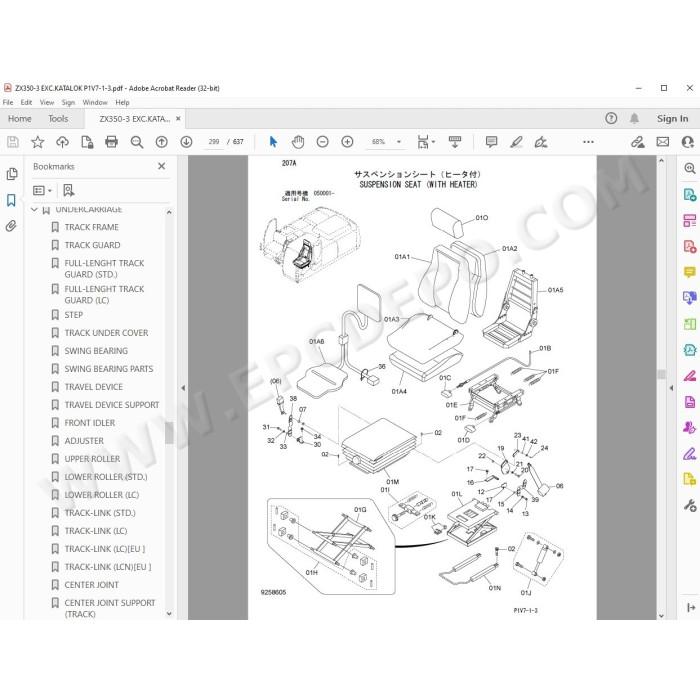Open zoom search tool in right pane
This screenshot has height=700, width=700.
click(x=690, y=168)
